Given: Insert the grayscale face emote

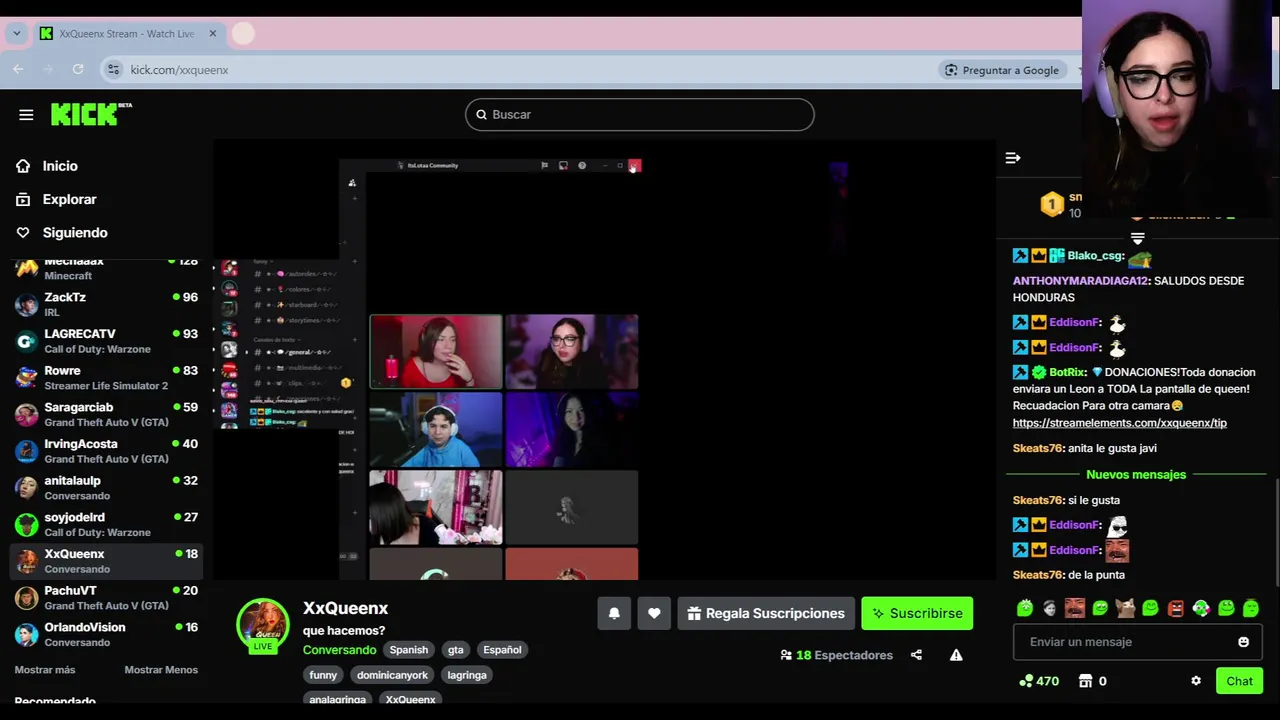Looking at the screenshot, I should coord(1049,607).
